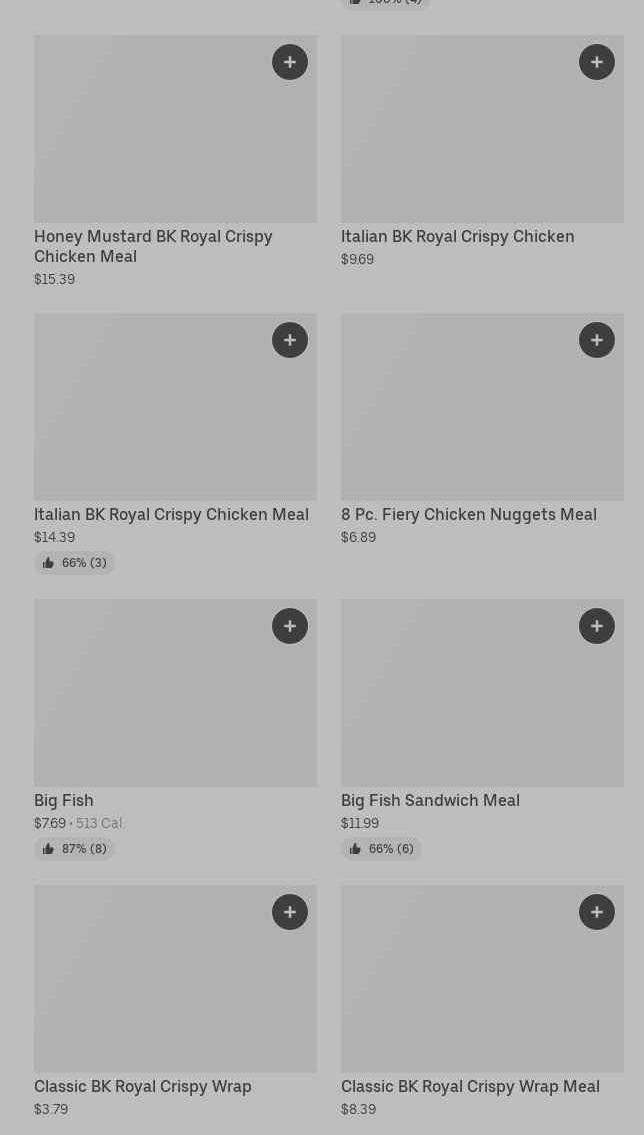Screen dimensions: 644x1135
Task: Open Italian BK Royal Crispy Chicken title
Action: click(x=457, y=237)
